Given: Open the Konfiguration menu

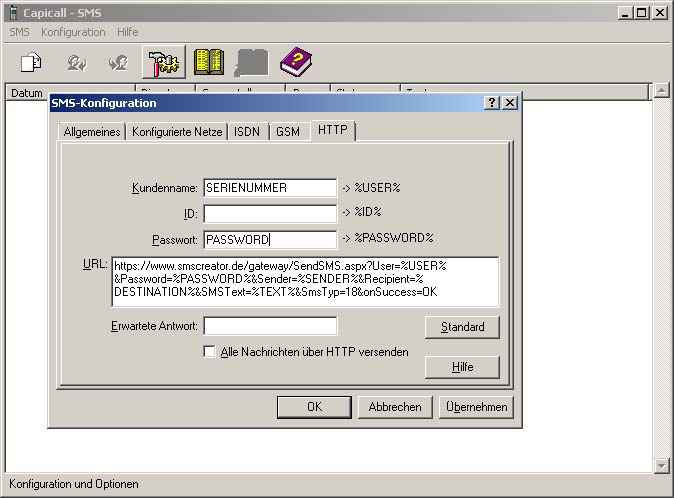Looking at the screenshot, I should pos(73,32).
